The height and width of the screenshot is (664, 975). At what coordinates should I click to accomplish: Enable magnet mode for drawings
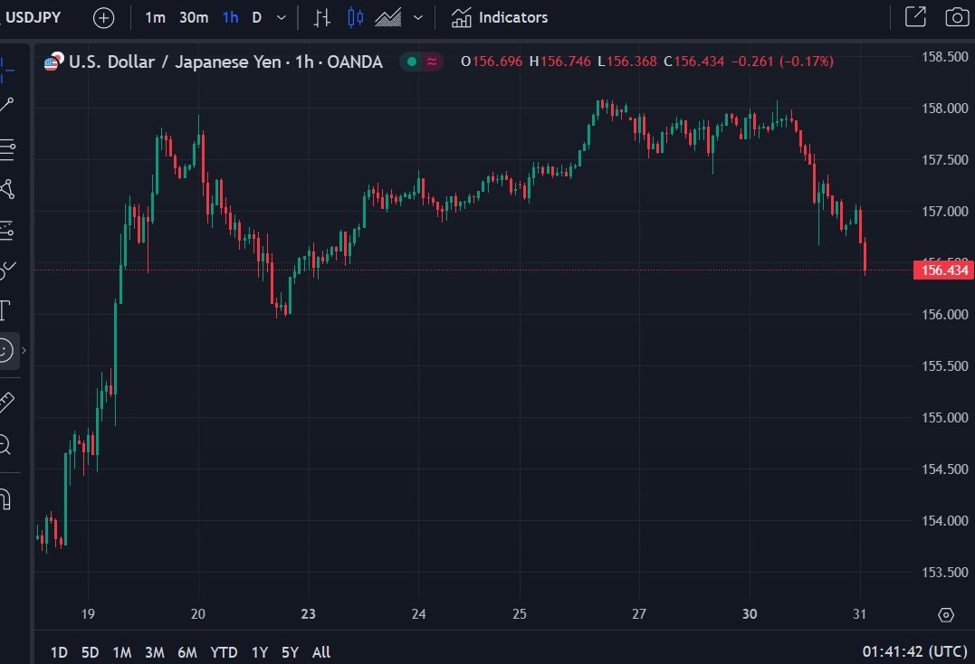pyautogui.click(x=5, y=499)
